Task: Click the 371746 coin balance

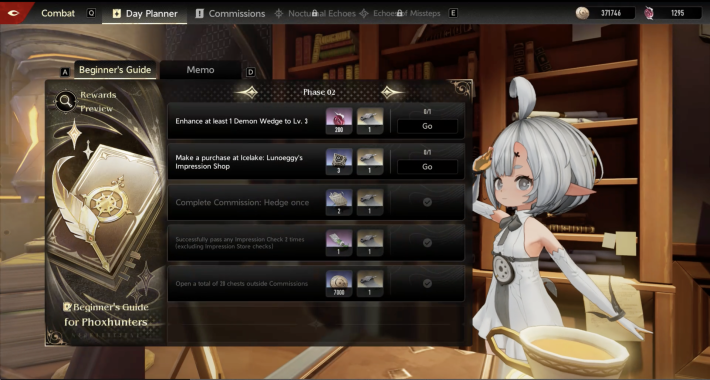Action: point(611,13)
